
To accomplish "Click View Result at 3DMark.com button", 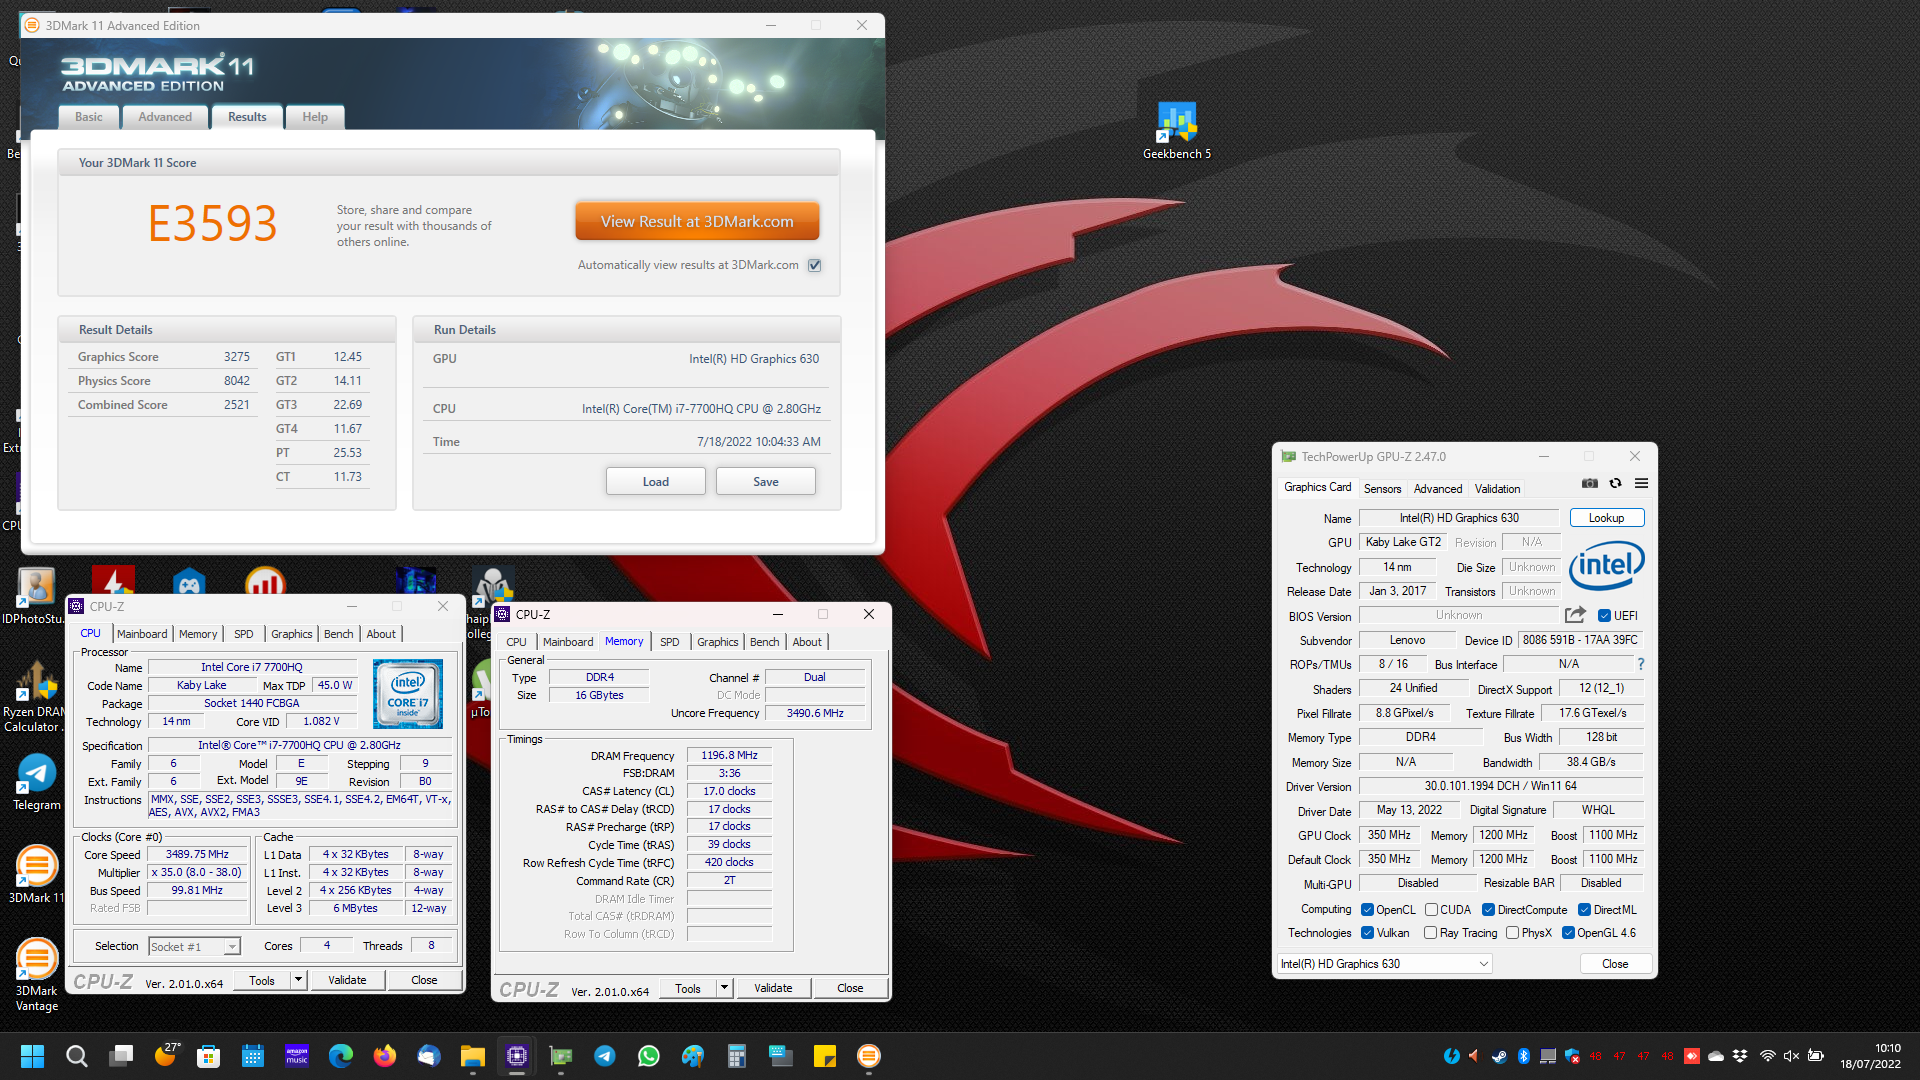I will tap(697, 222).
